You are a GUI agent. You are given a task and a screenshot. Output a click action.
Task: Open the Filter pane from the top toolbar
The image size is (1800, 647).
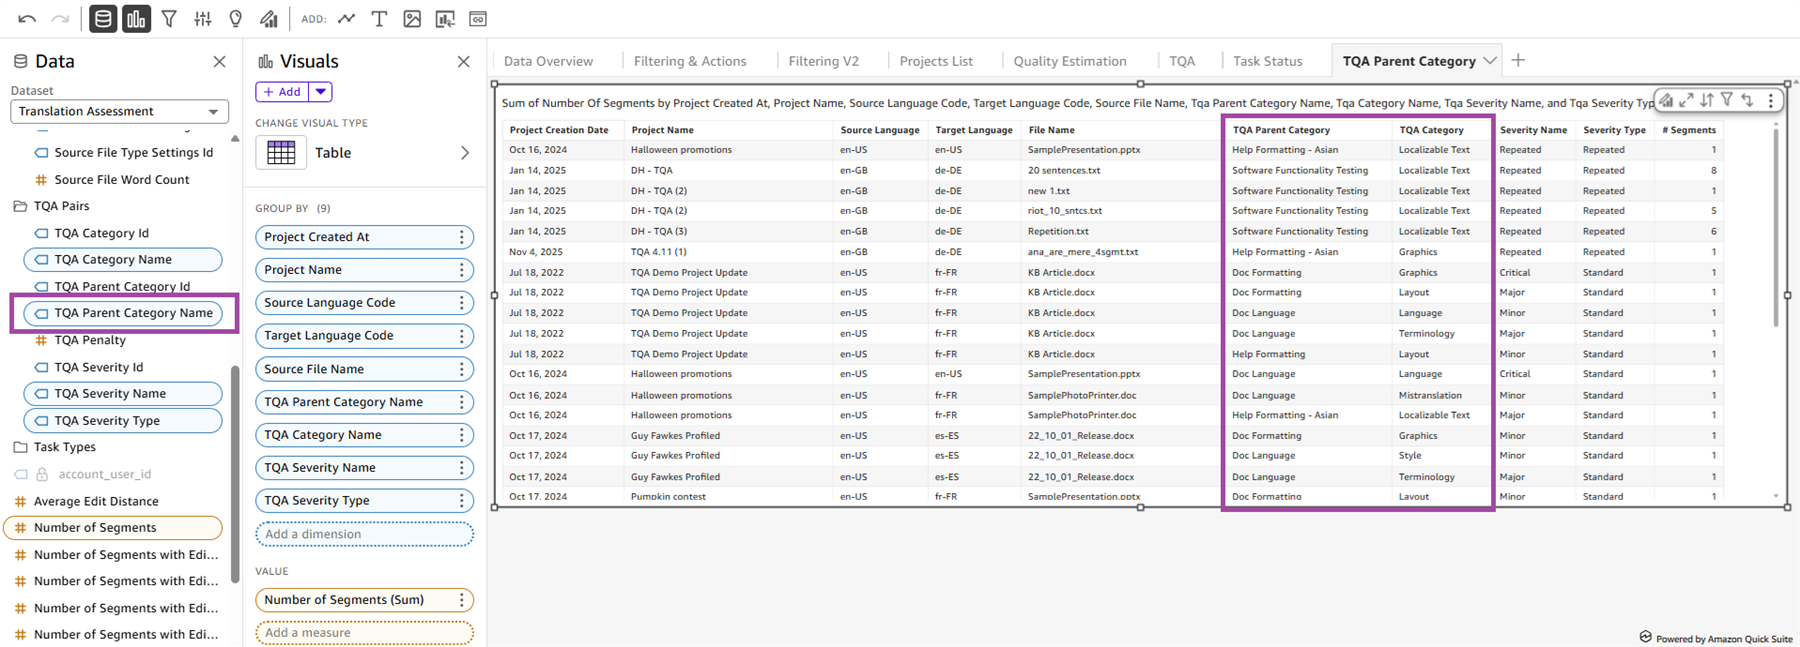(x=169, y=19)
